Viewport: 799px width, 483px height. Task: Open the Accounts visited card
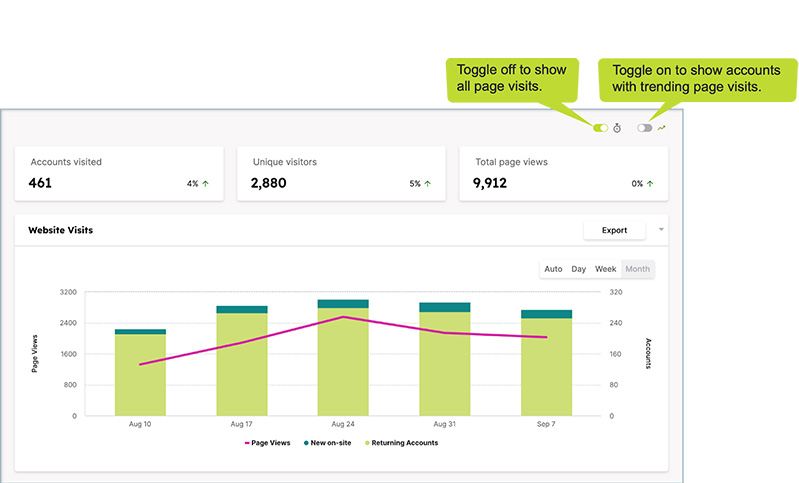click(x=119, y=173)
